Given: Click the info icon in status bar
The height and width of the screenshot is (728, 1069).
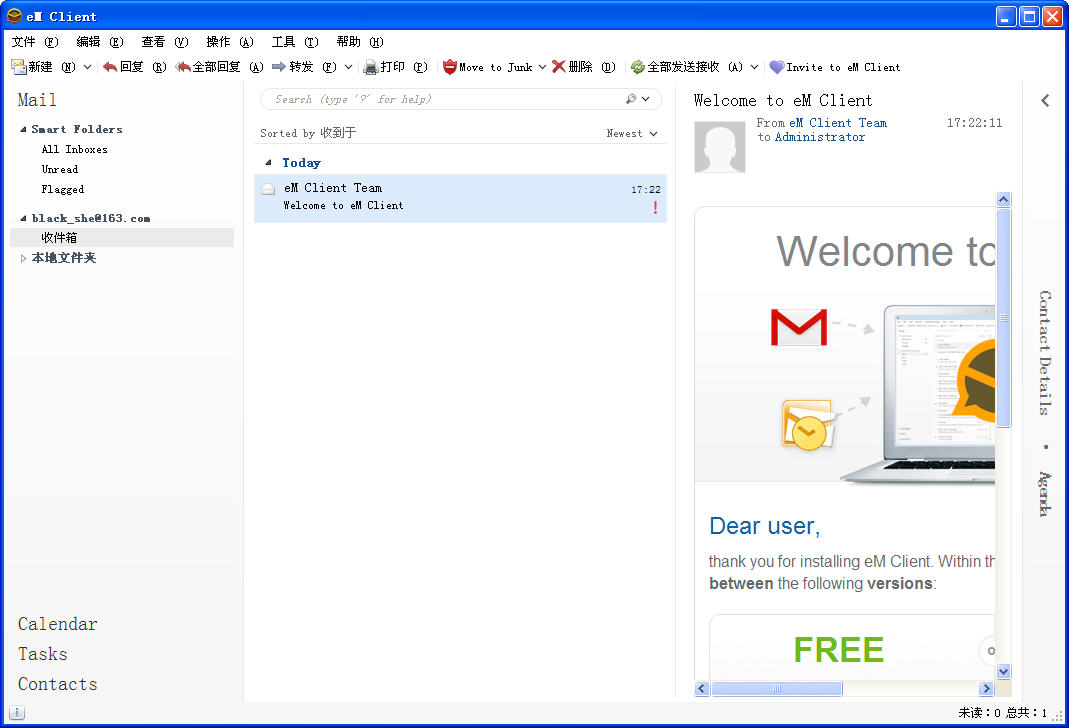Looking at the screenshot, I should [17, 713].
